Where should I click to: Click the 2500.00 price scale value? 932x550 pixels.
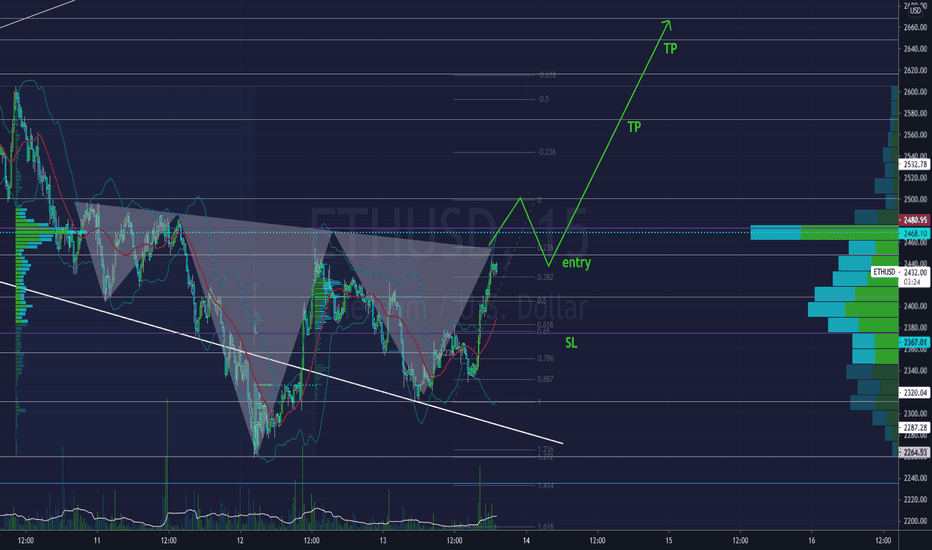(x=915, y=199)
